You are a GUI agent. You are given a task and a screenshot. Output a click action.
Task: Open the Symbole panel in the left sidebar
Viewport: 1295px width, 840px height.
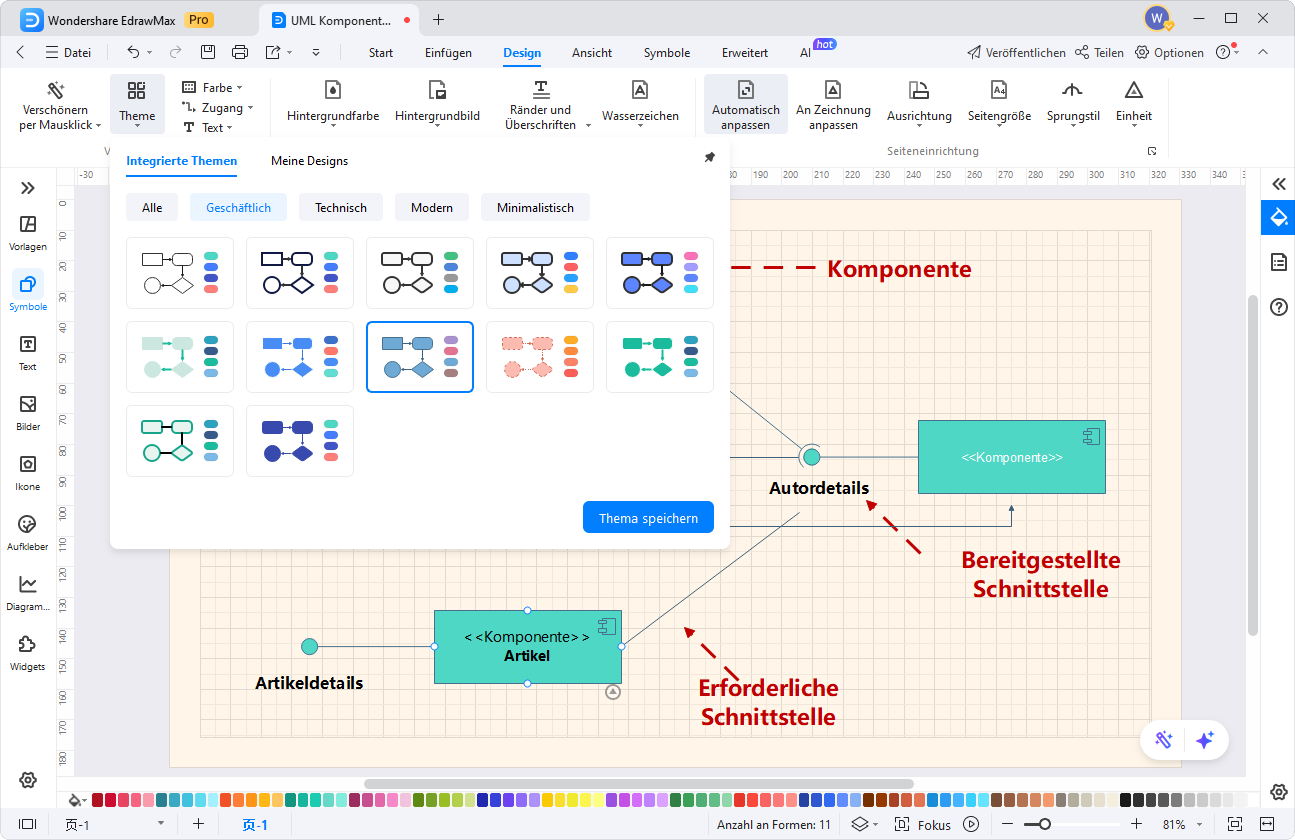tap(27, 292)
